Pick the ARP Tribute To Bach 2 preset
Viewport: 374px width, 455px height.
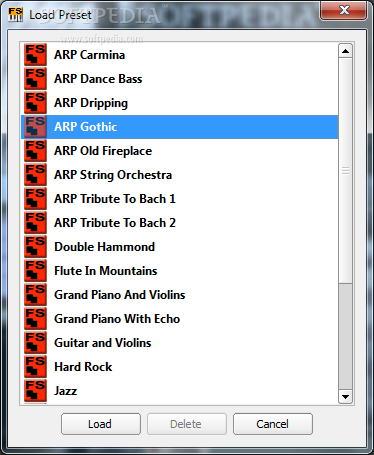(x=179, y=223)
